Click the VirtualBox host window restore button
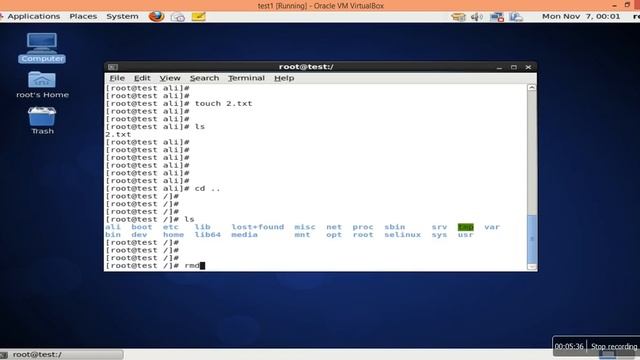 click(x=627, y=5)
